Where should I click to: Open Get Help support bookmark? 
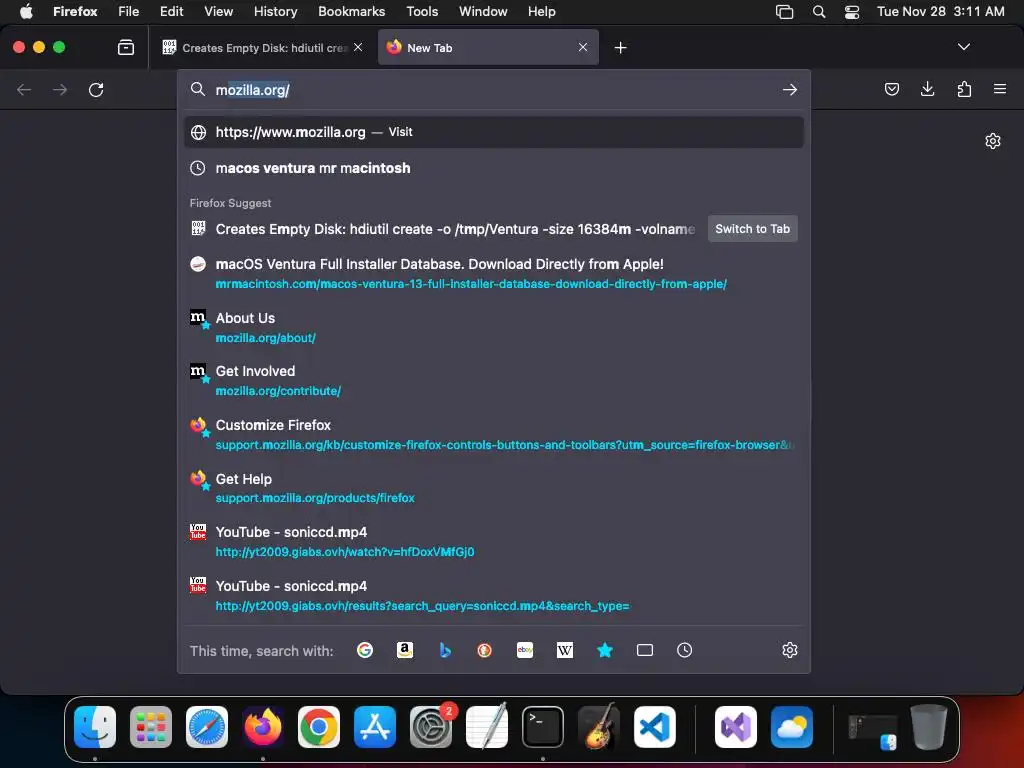pos(494,488)
